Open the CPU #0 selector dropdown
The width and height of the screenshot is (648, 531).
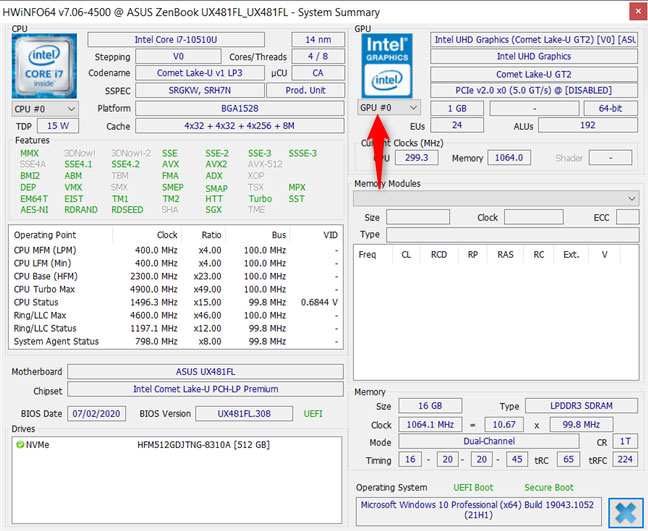(x=43, y=108)
